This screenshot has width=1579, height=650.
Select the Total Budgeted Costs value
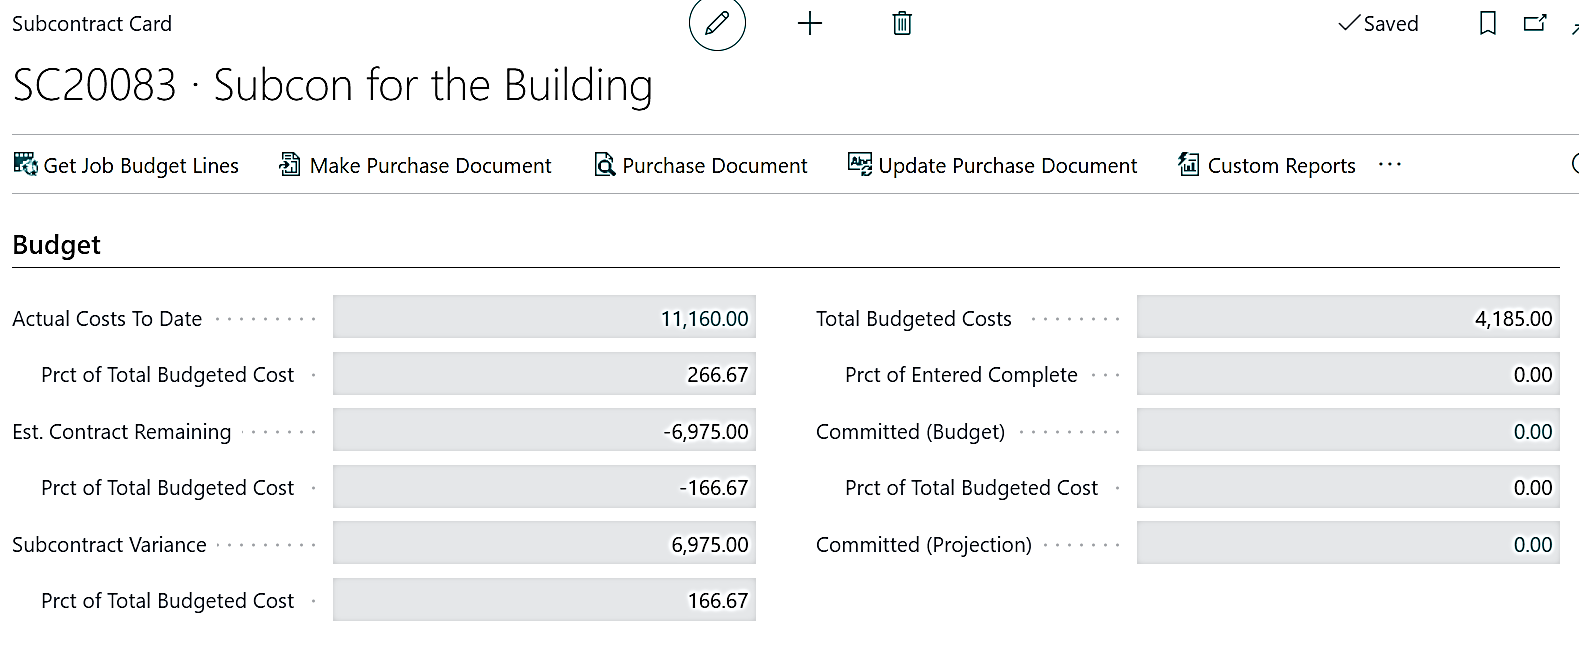[1347, 319]
